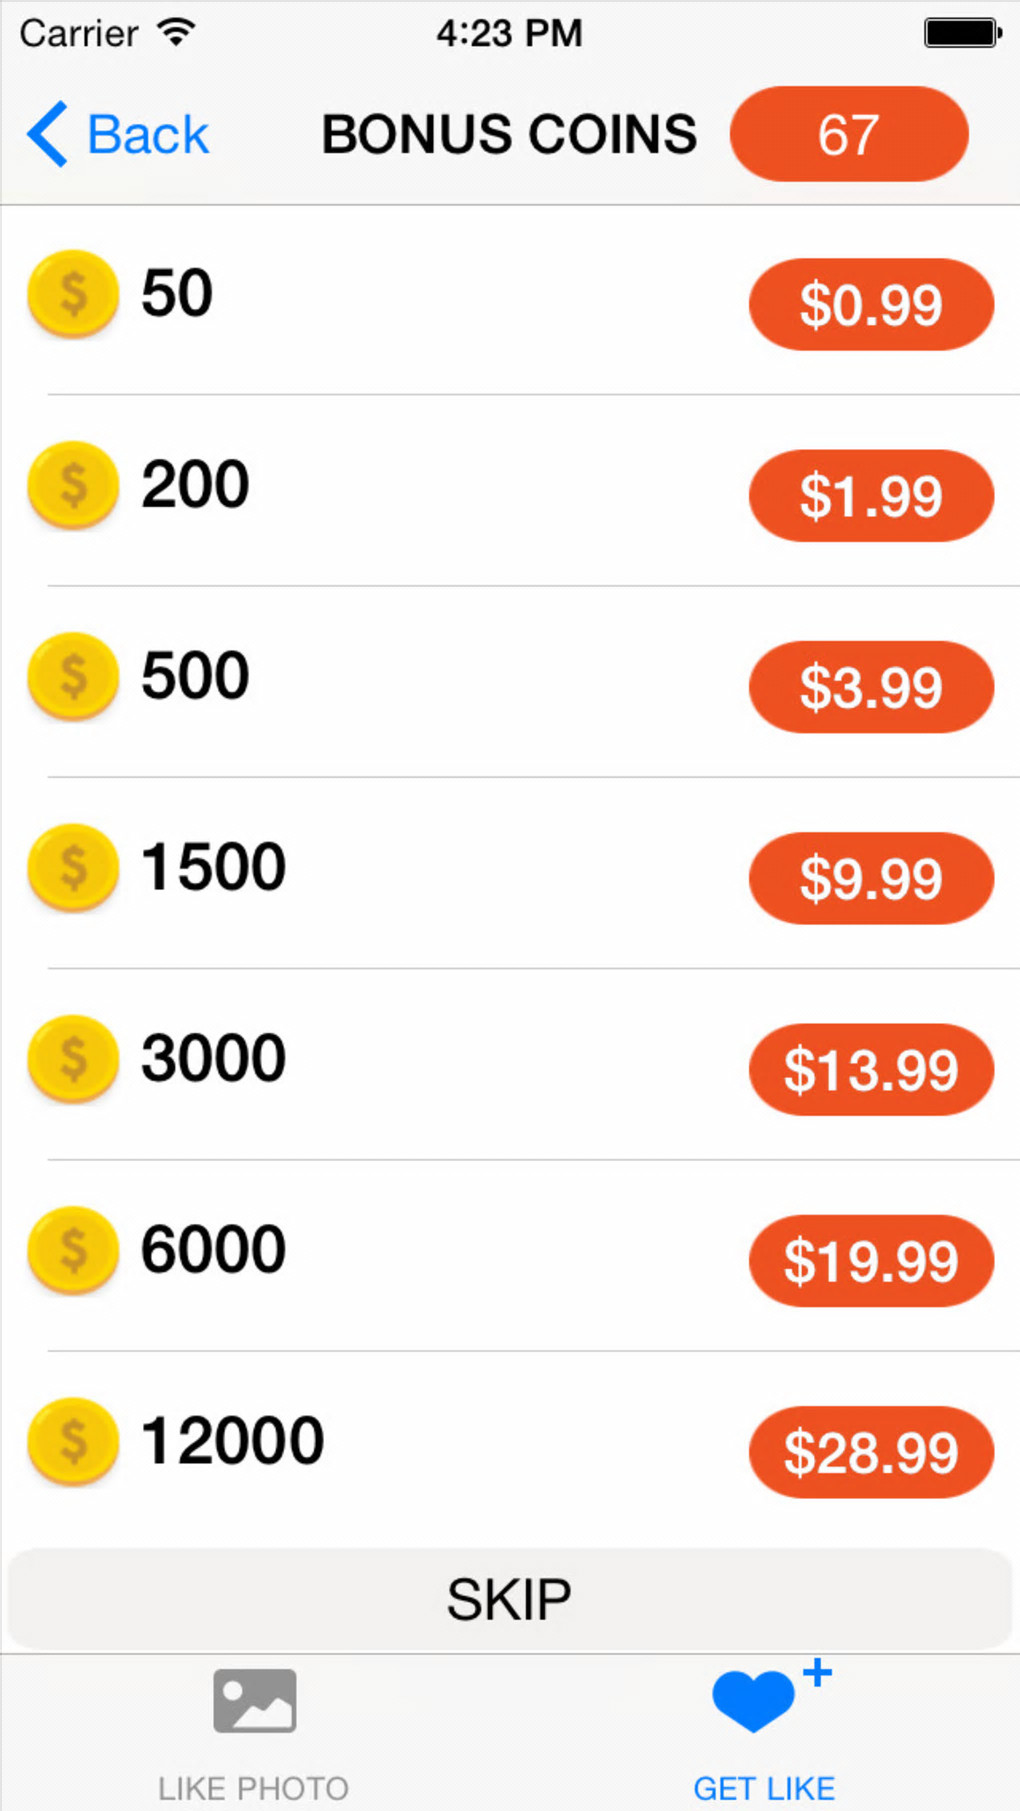This screenshot has height=1811, width=1020.
Task: Tap the $19.99 price button
Action: coord(871,1261)
